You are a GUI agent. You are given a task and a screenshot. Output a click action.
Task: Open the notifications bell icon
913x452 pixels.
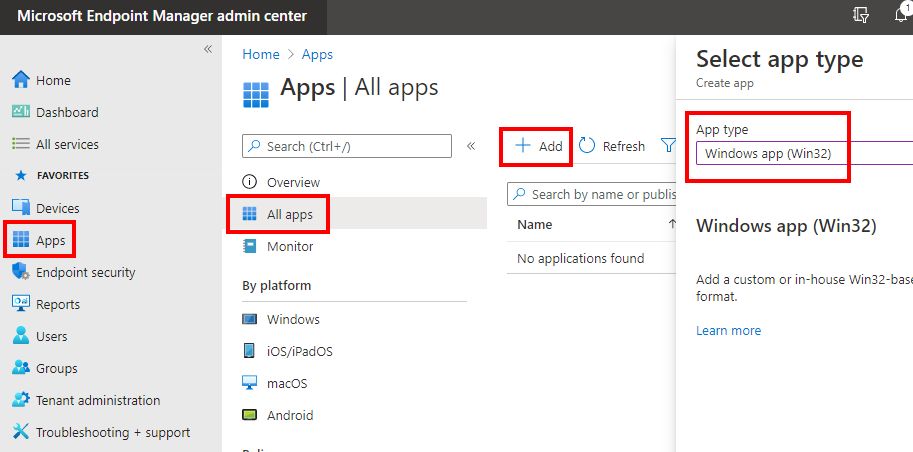901,15
